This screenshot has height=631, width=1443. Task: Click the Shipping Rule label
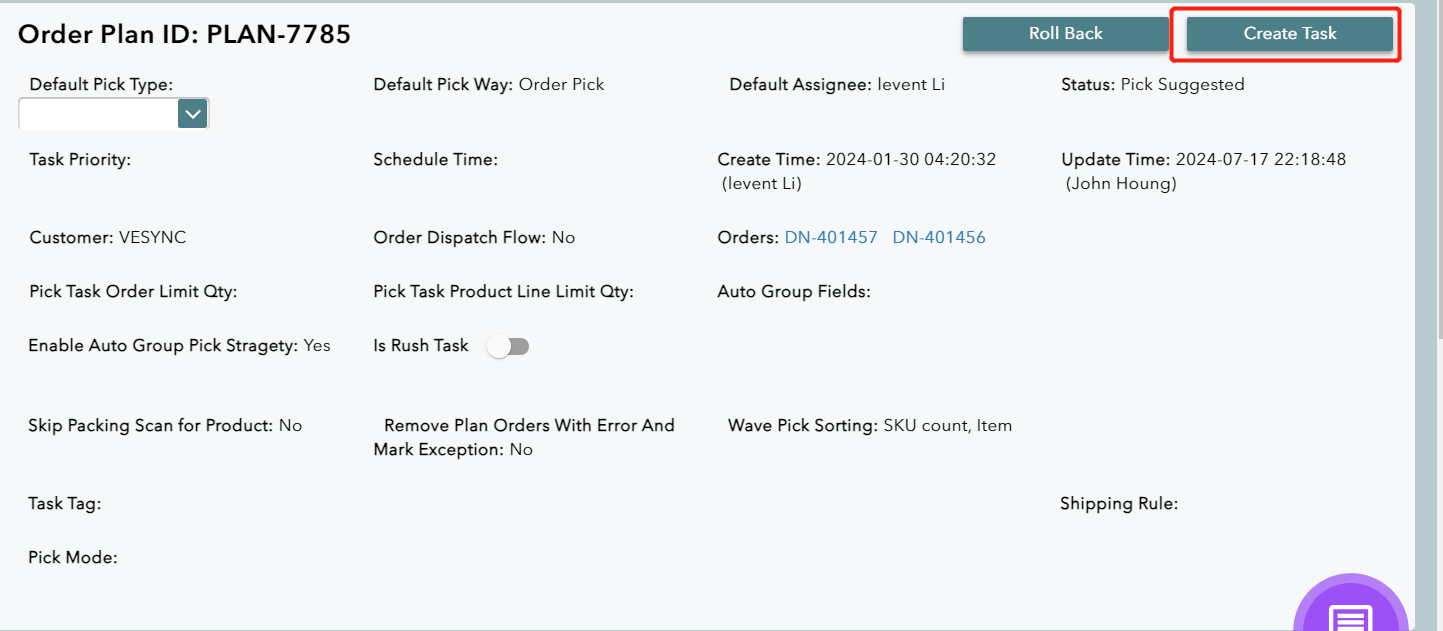(1118, 504)
